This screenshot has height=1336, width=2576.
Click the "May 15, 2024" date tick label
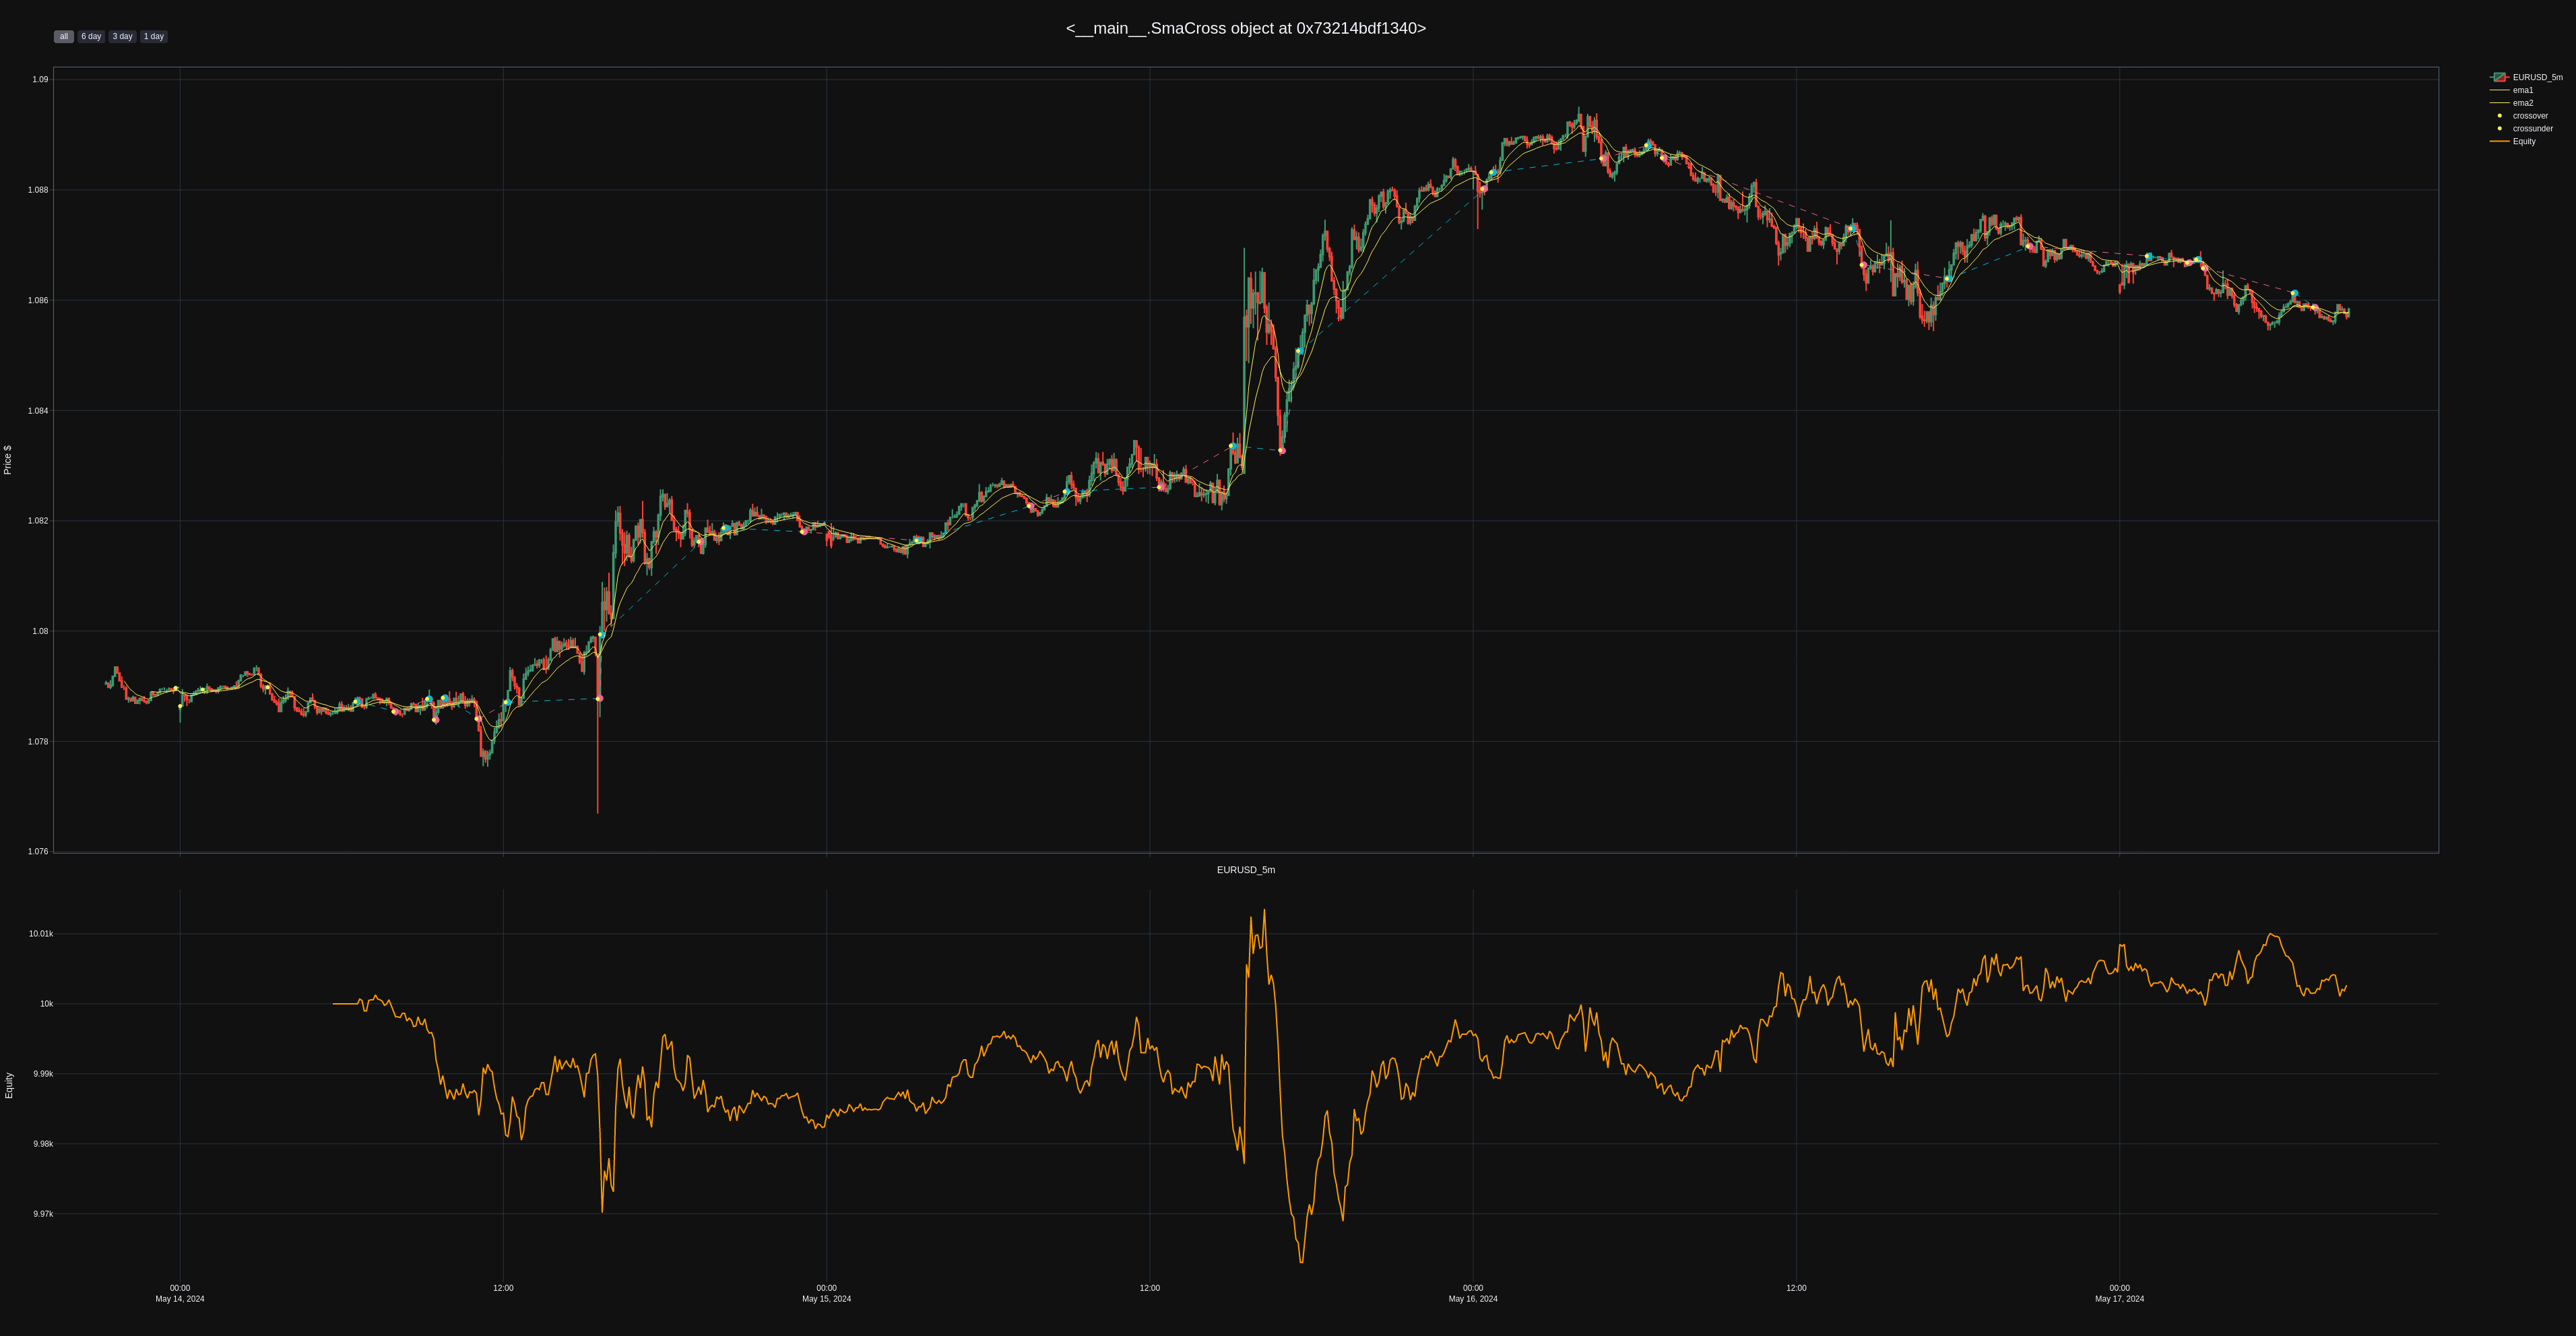pos(826,1299)
